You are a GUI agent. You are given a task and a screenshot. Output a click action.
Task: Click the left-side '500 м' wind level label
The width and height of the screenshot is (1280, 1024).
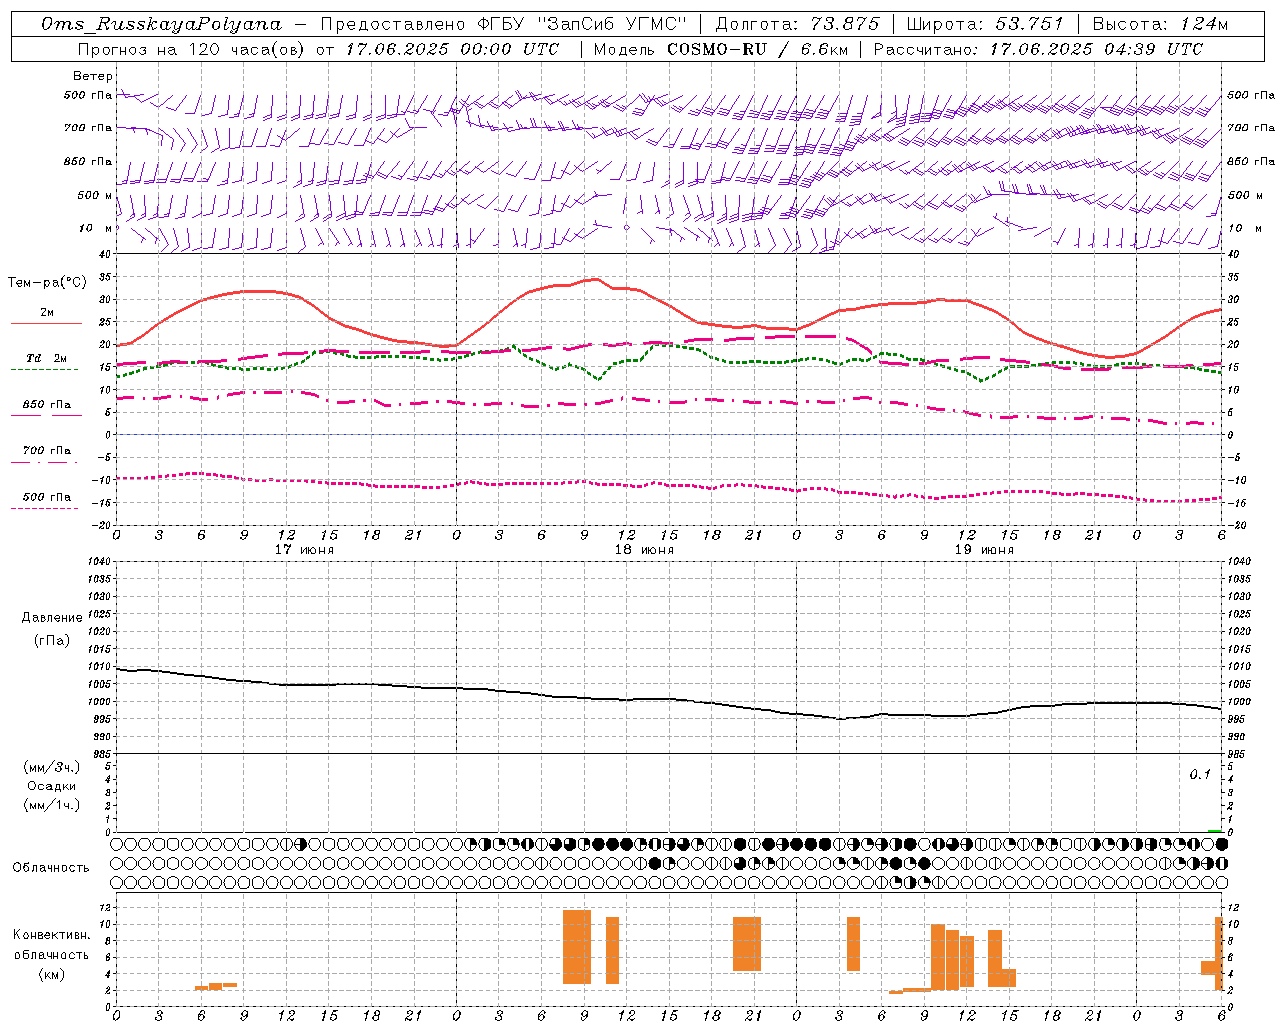point(94,195)
